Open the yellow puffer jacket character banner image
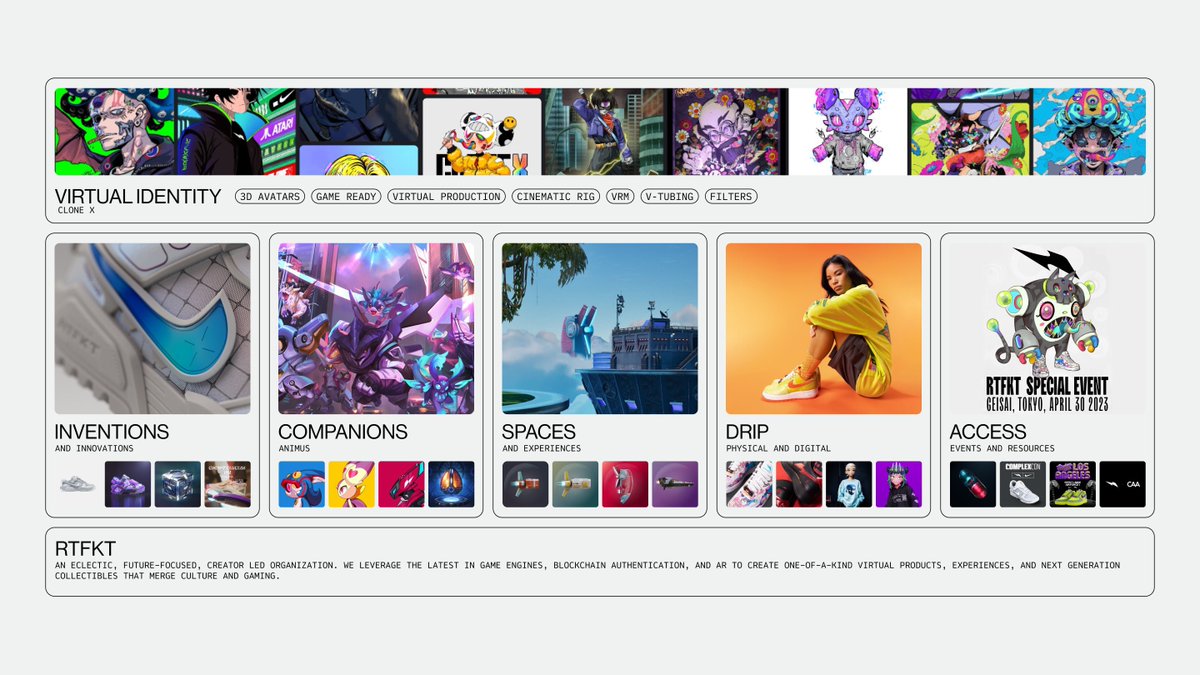The image size is (1200, 675). tap(482, 137)
